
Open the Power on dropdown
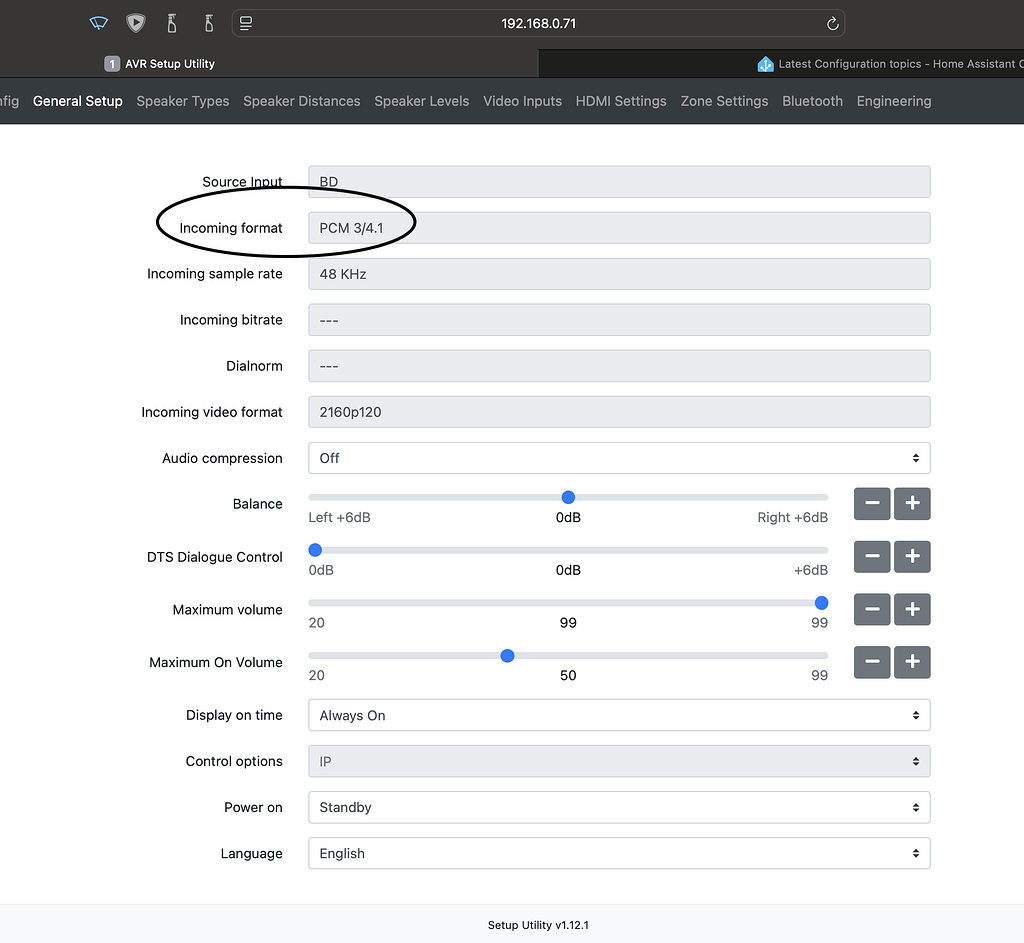[x=618, y=807]
